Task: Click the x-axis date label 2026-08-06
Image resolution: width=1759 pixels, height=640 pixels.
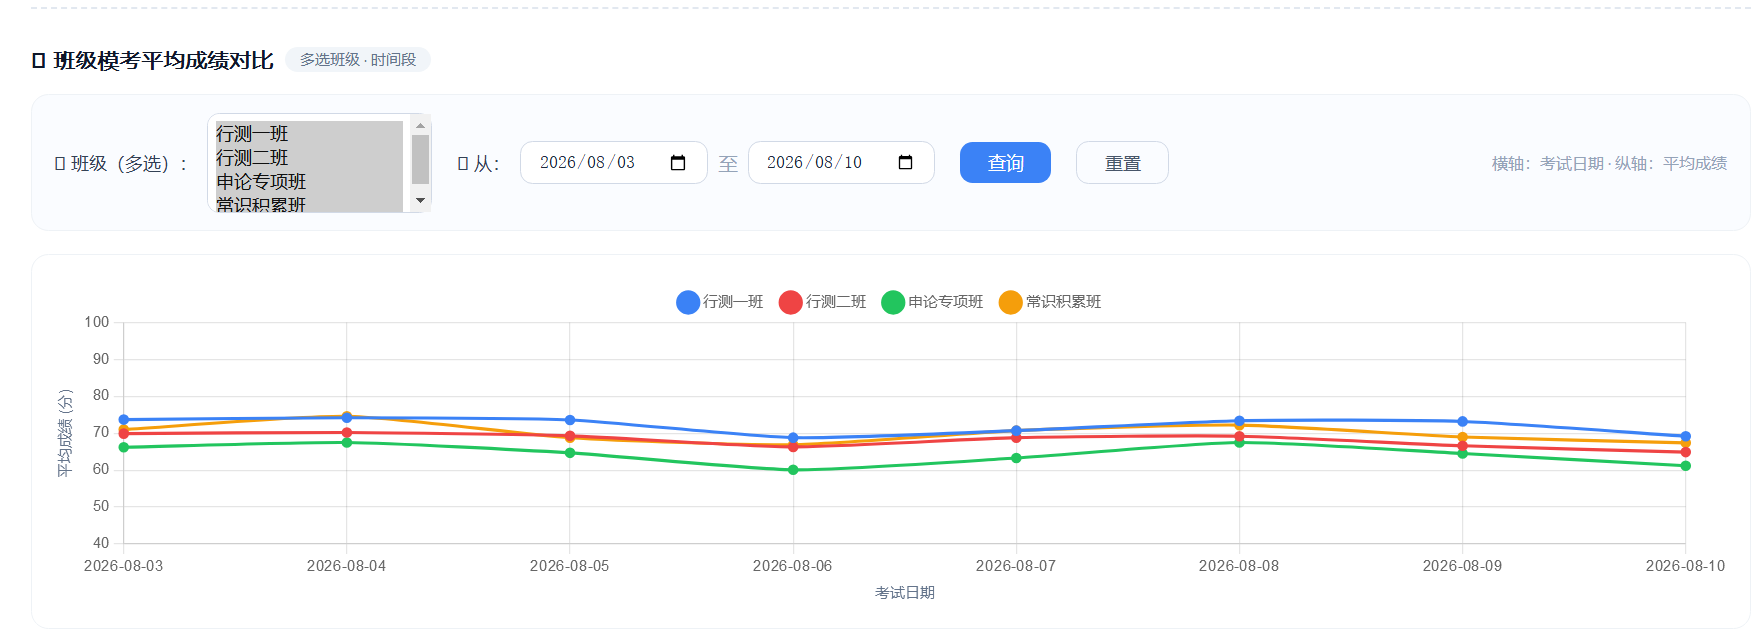Action: tap(792, 566)
